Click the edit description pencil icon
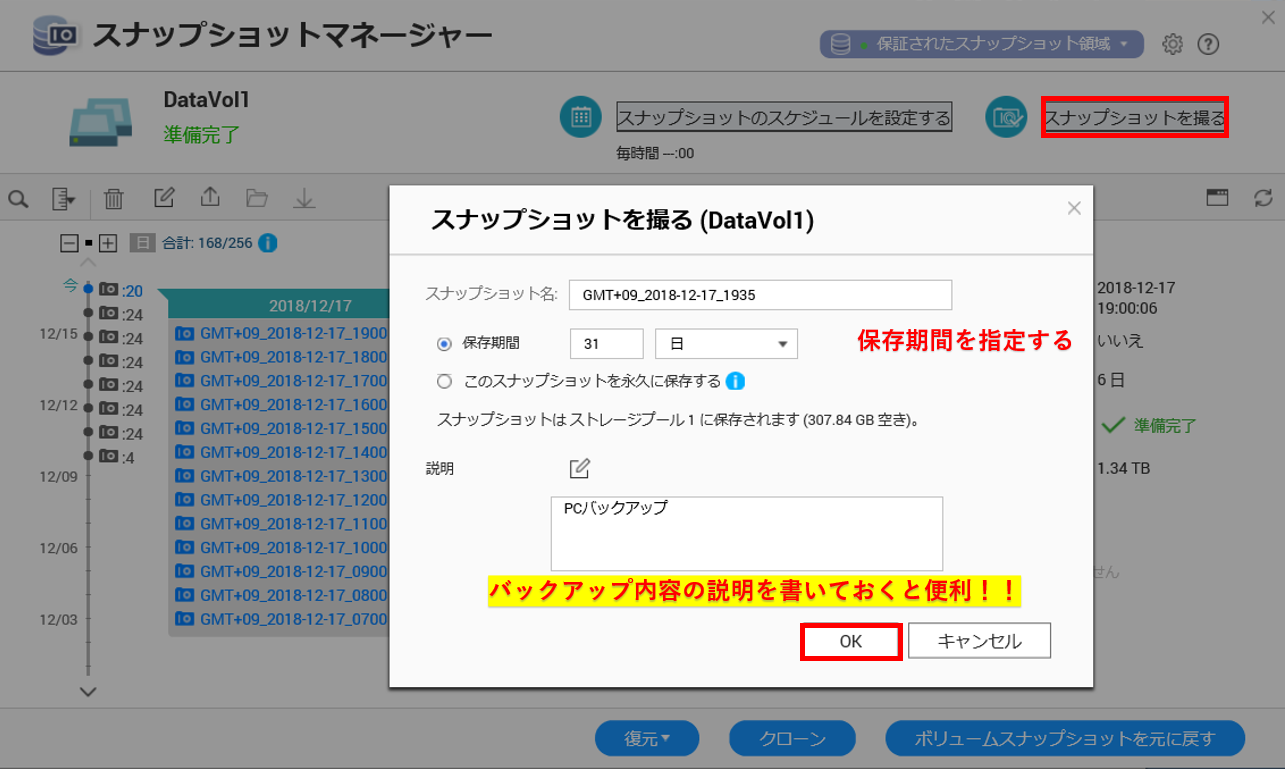Image resolution: width=1287 pixels, height=769 pixels. [x=579, y=468]
